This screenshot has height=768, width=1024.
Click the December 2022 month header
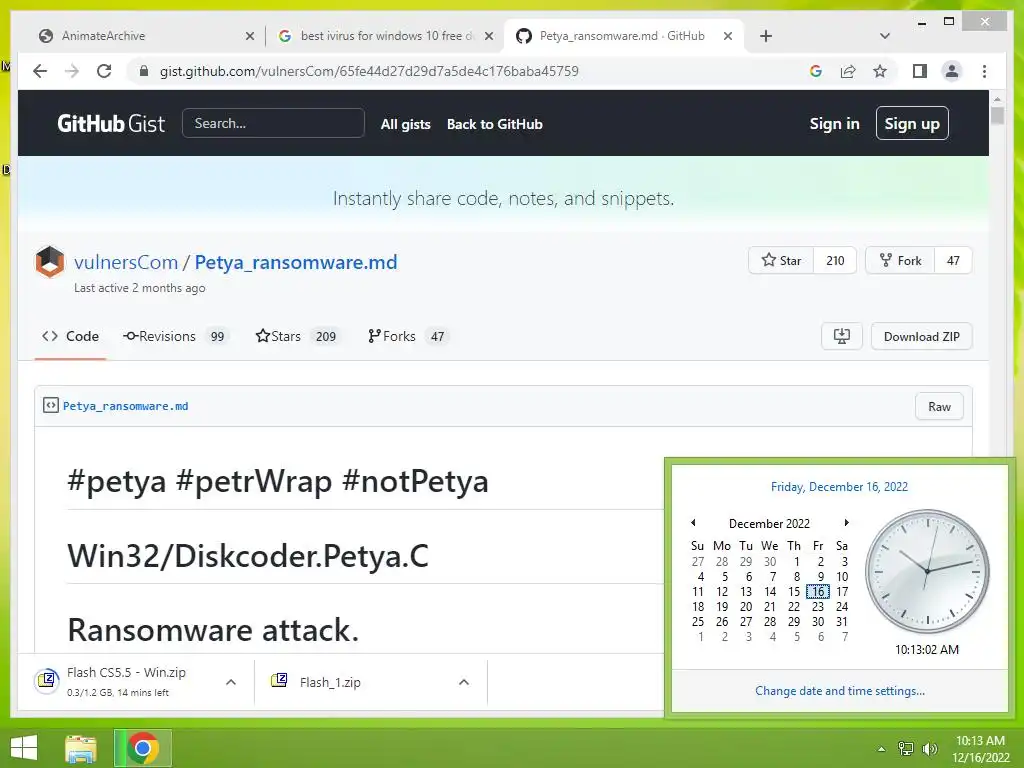[x=769, y=524]
